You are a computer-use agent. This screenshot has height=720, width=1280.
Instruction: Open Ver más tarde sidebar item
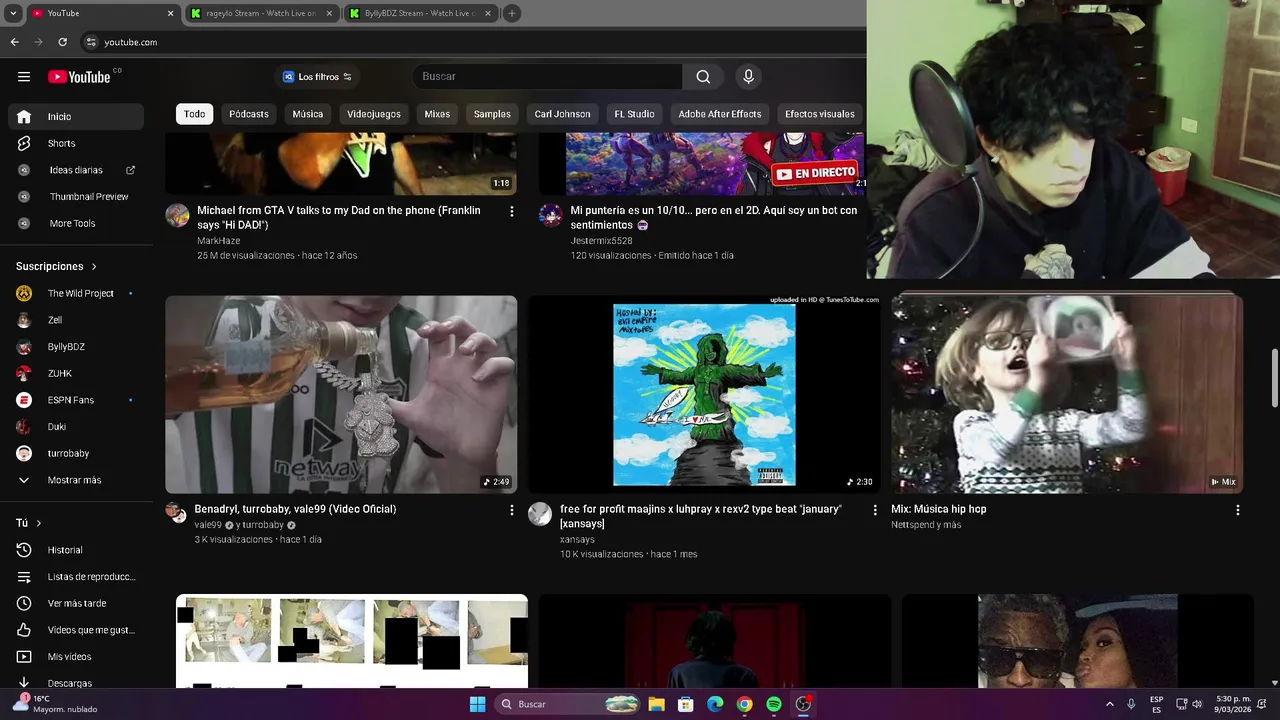pos(76,603)
